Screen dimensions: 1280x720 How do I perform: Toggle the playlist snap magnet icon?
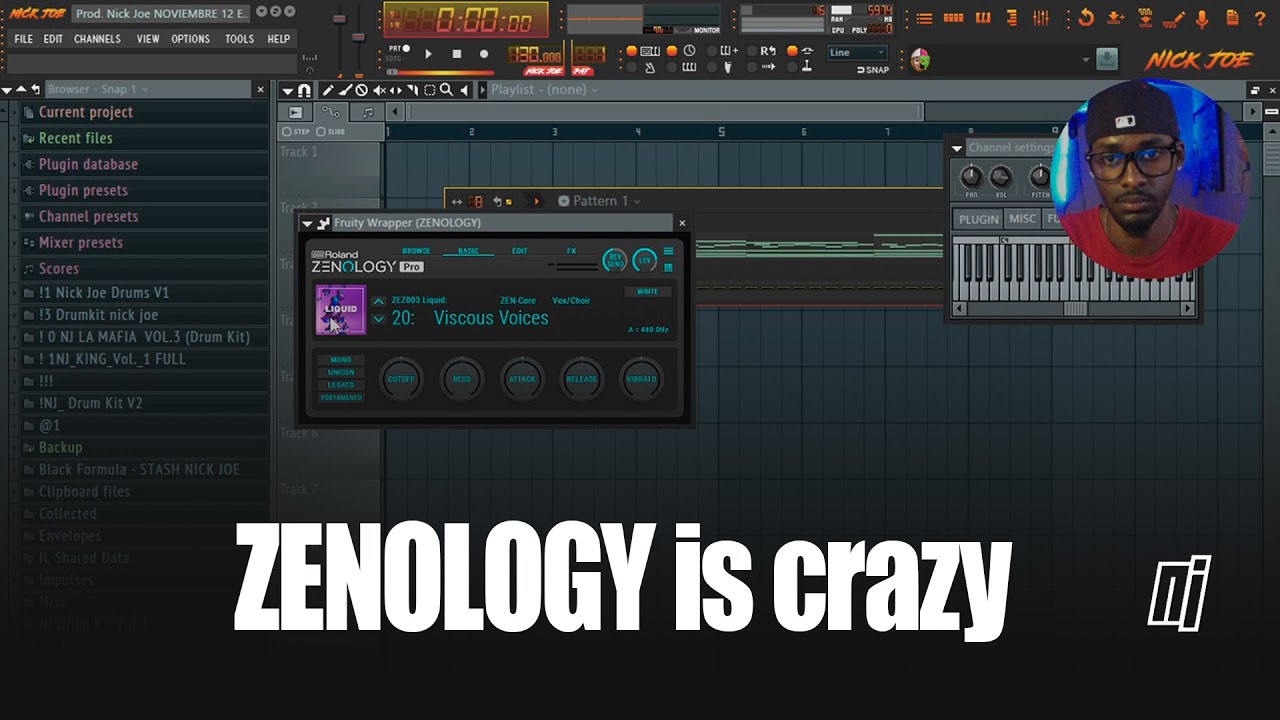304,90
